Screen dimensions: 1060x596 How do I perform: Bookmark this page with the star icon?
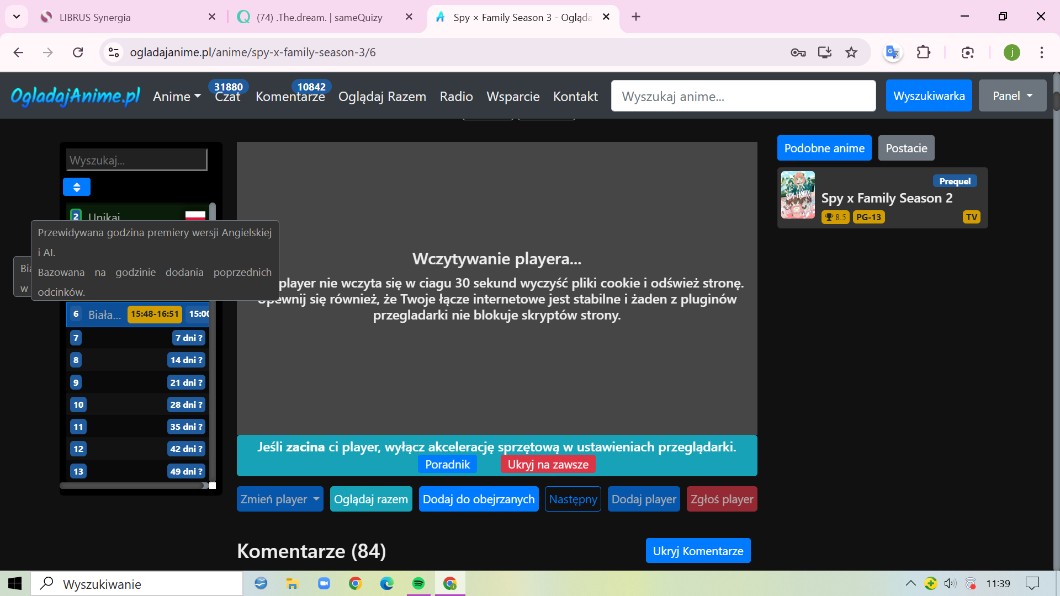[851, 52]
